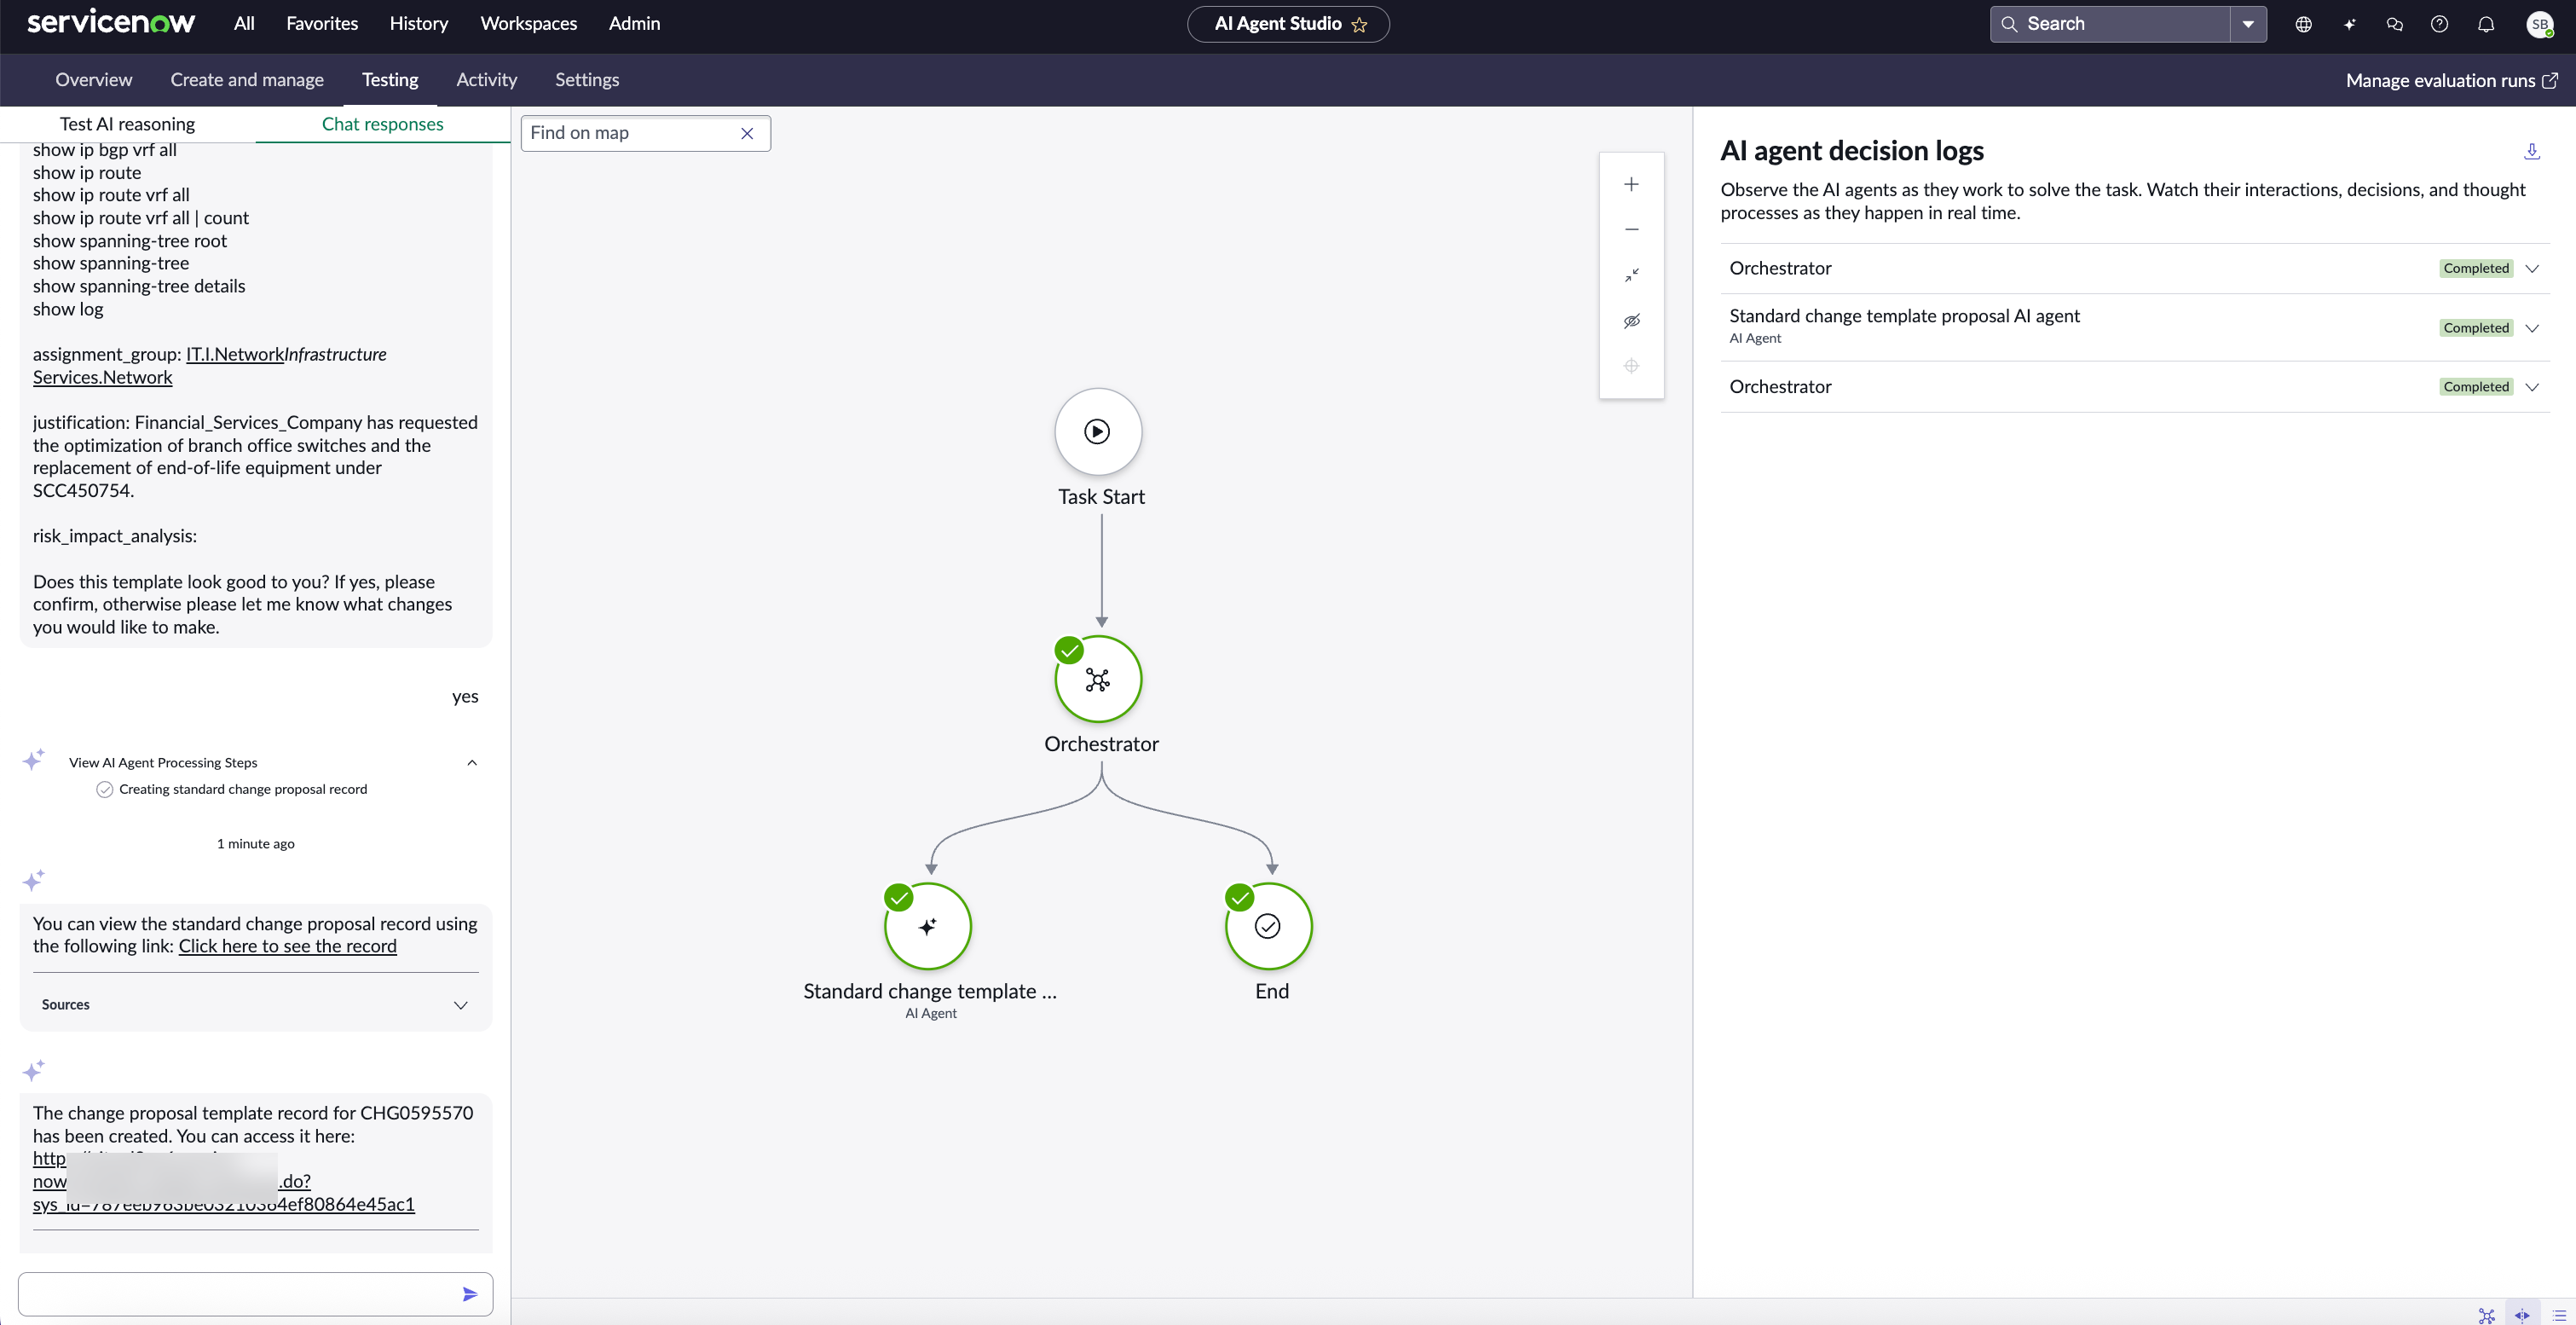Viewport: 2576px width, 1325px height.
Task: Show list-only view with the list icon
Action: pos(2559,1315)
